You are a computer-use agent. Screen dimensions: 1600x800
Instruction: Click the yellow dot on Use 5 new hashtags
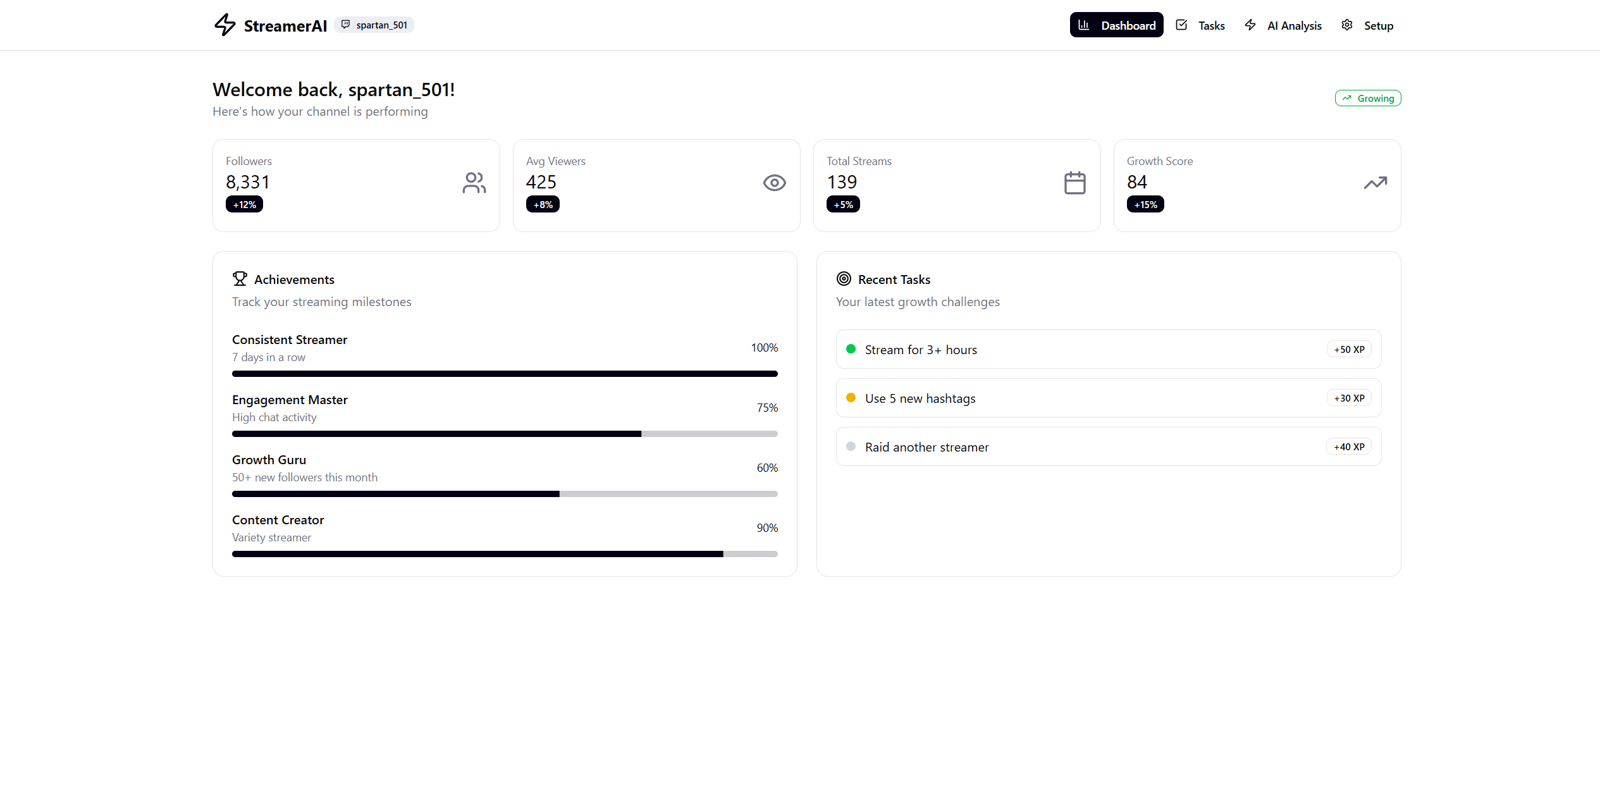pyautogui.click(x=851, y=398)
